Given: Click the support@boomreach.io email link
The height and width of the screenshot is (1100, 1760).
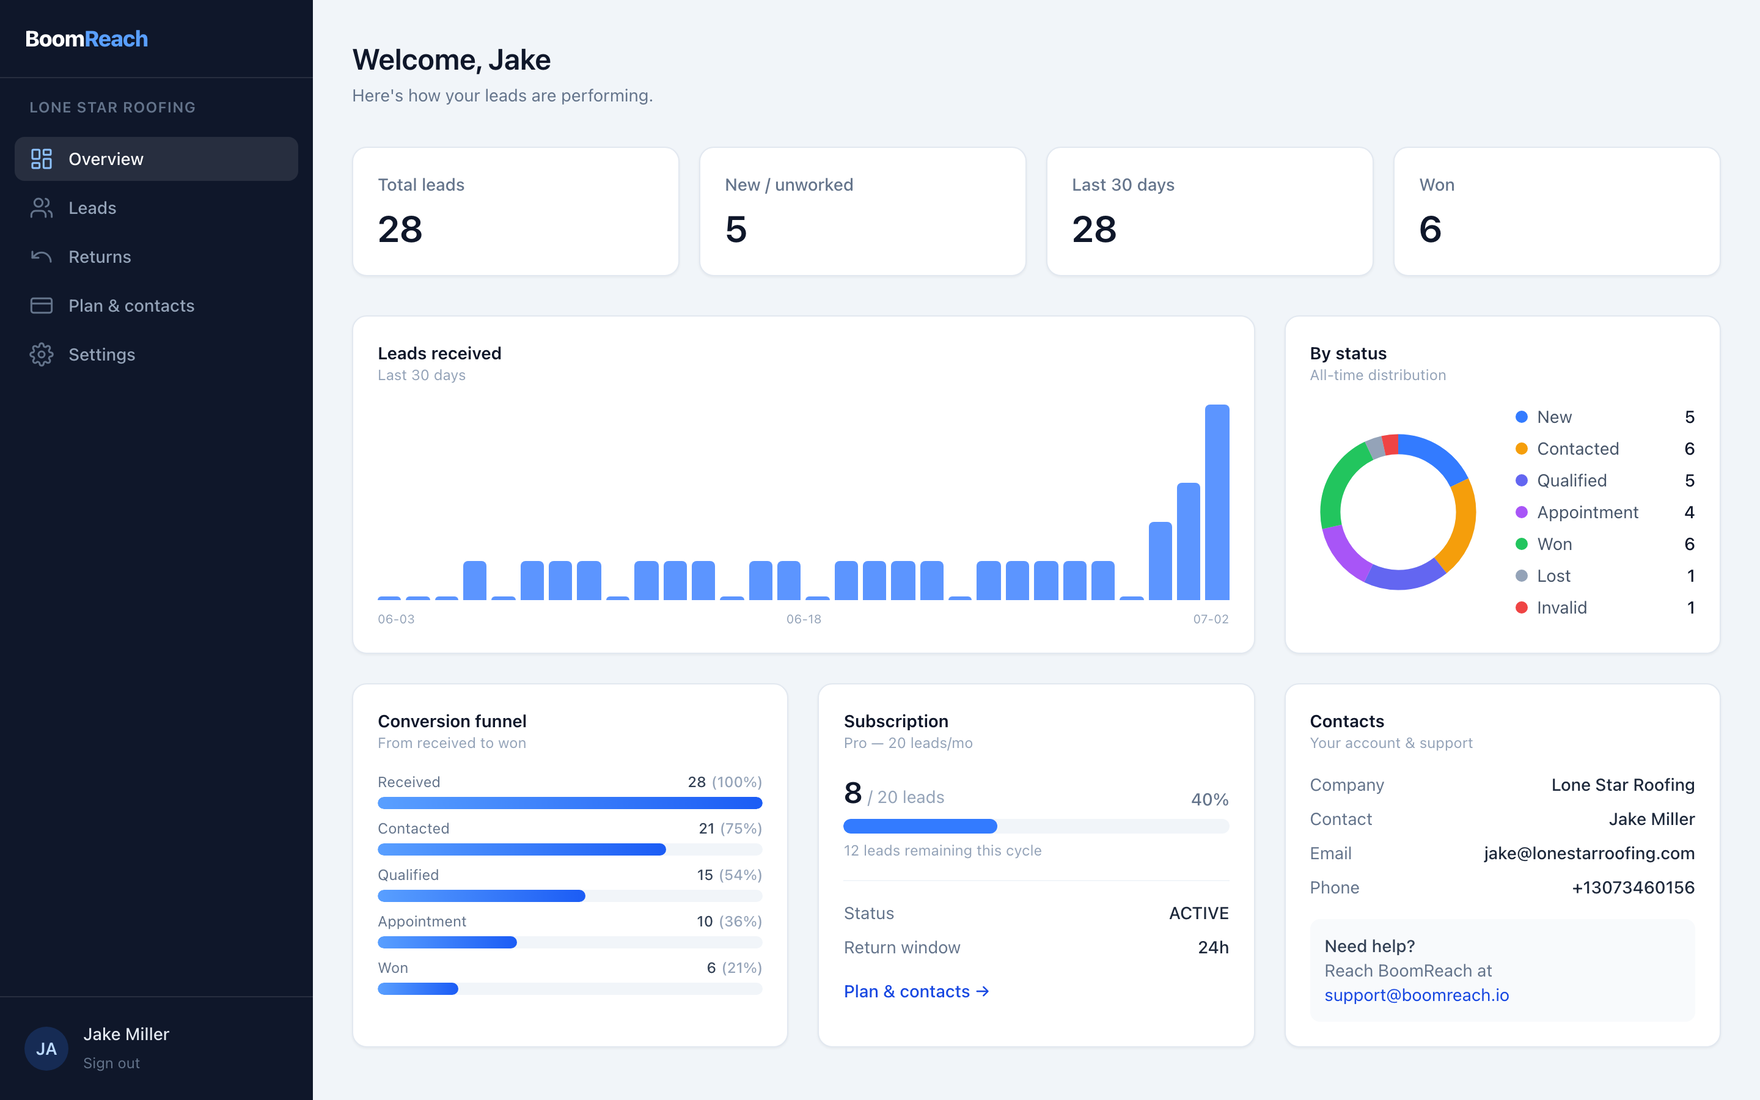Looking at the screenshot, I should point(1416,995).
